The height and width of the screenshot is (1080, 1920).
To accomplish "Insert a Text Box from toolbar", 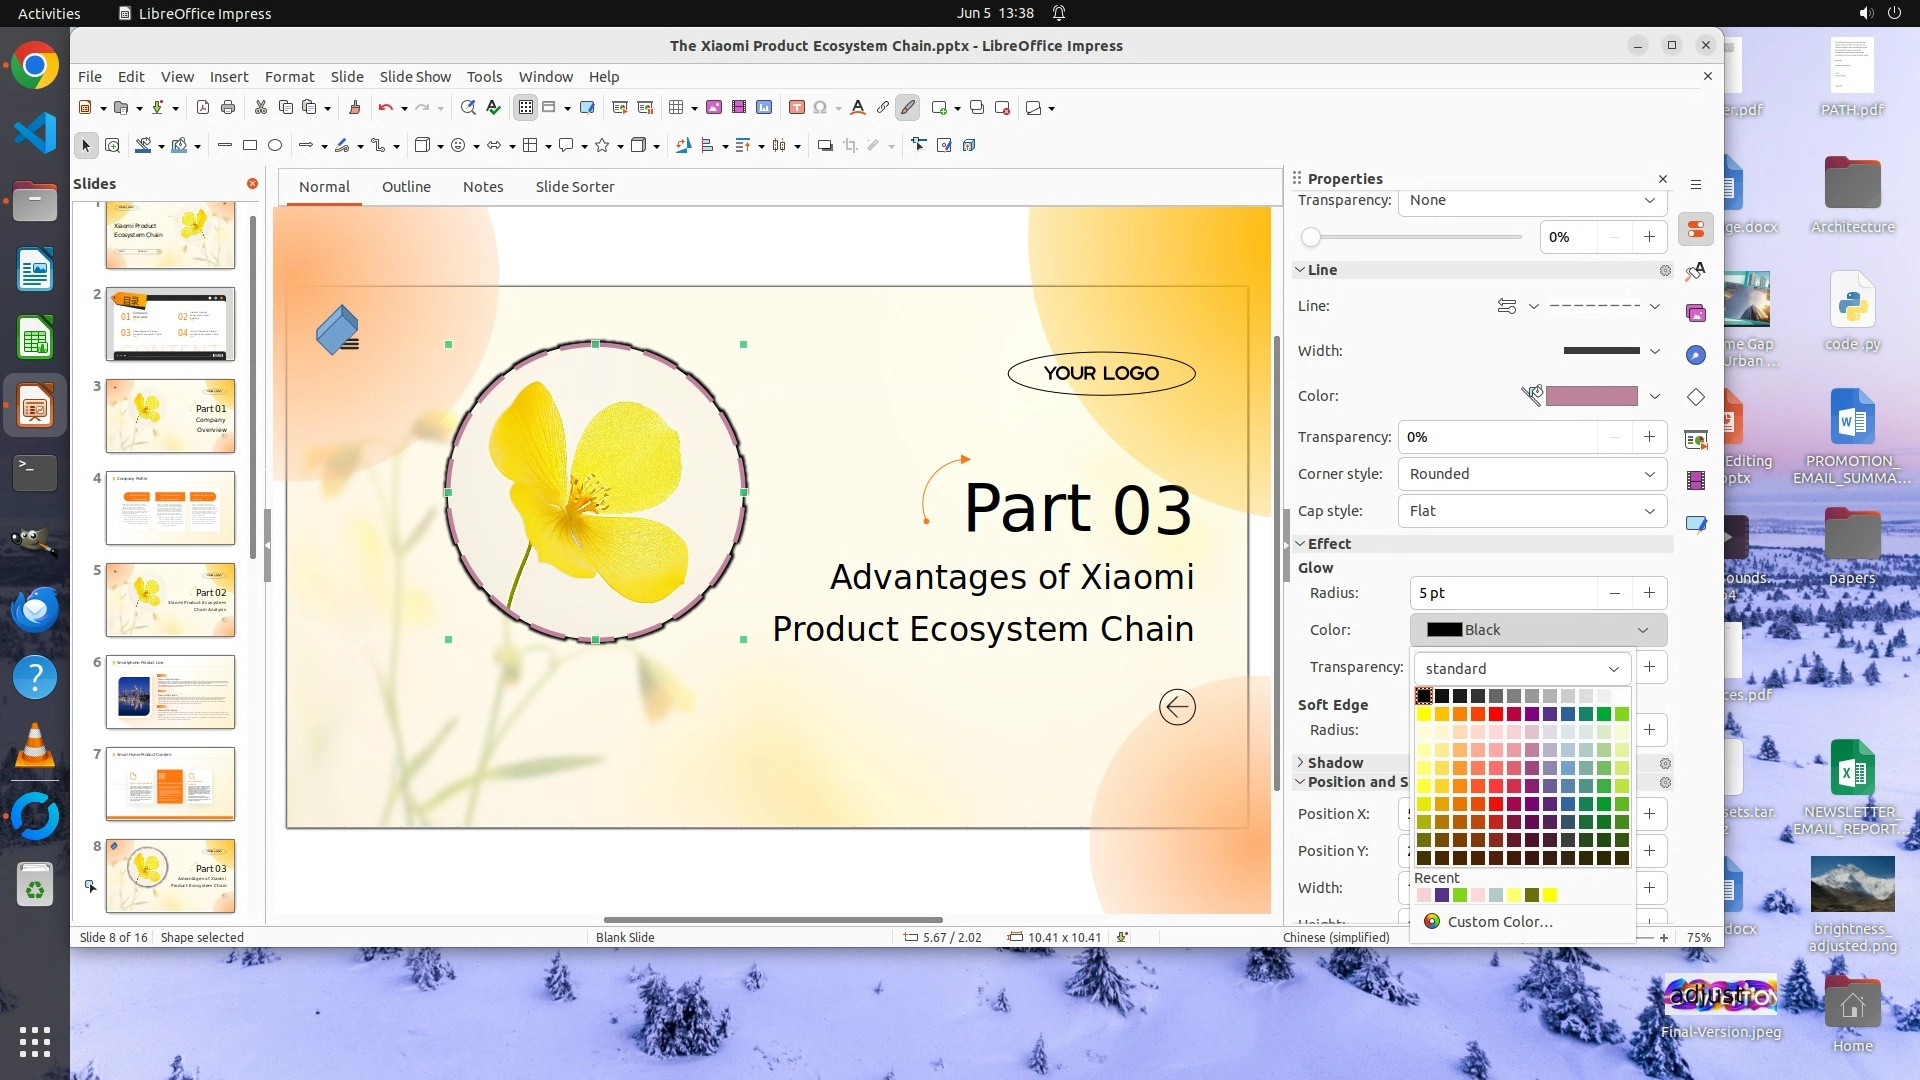I will point(797,108).
